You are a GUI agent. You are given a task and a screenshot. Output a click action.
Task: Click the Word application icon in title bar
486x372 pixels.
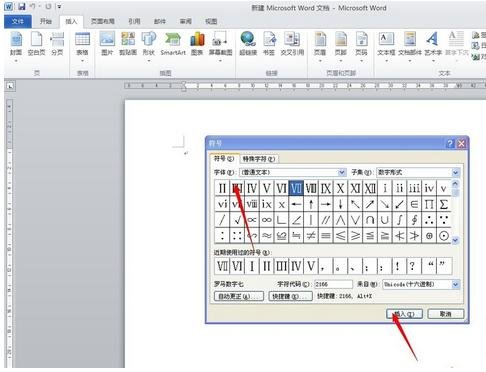click(8, 7)
